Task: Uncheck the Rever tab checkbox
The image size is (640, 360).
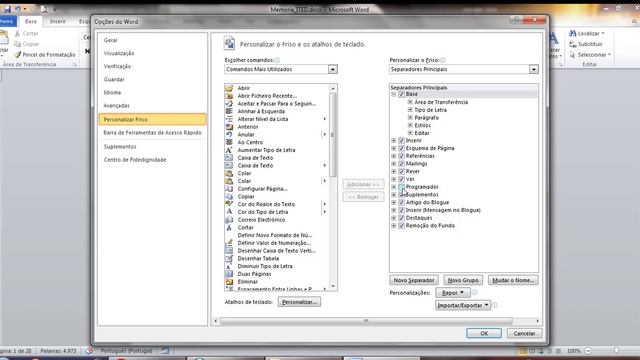Action: click(x=401, y=171)
